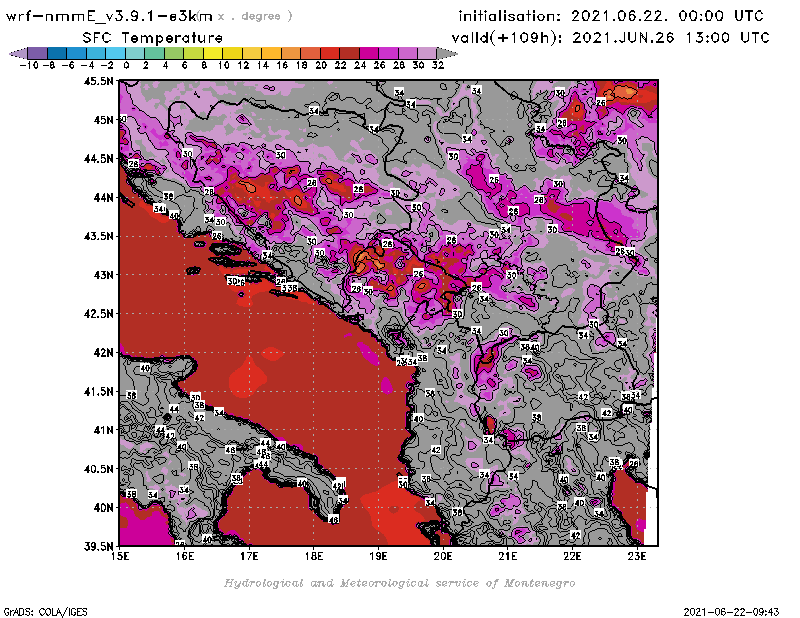Viewport: 800px width, 618px height.
Task: Click the model title wrf-nmmE_v3.9.1-e3km
Action: (109, 16)
